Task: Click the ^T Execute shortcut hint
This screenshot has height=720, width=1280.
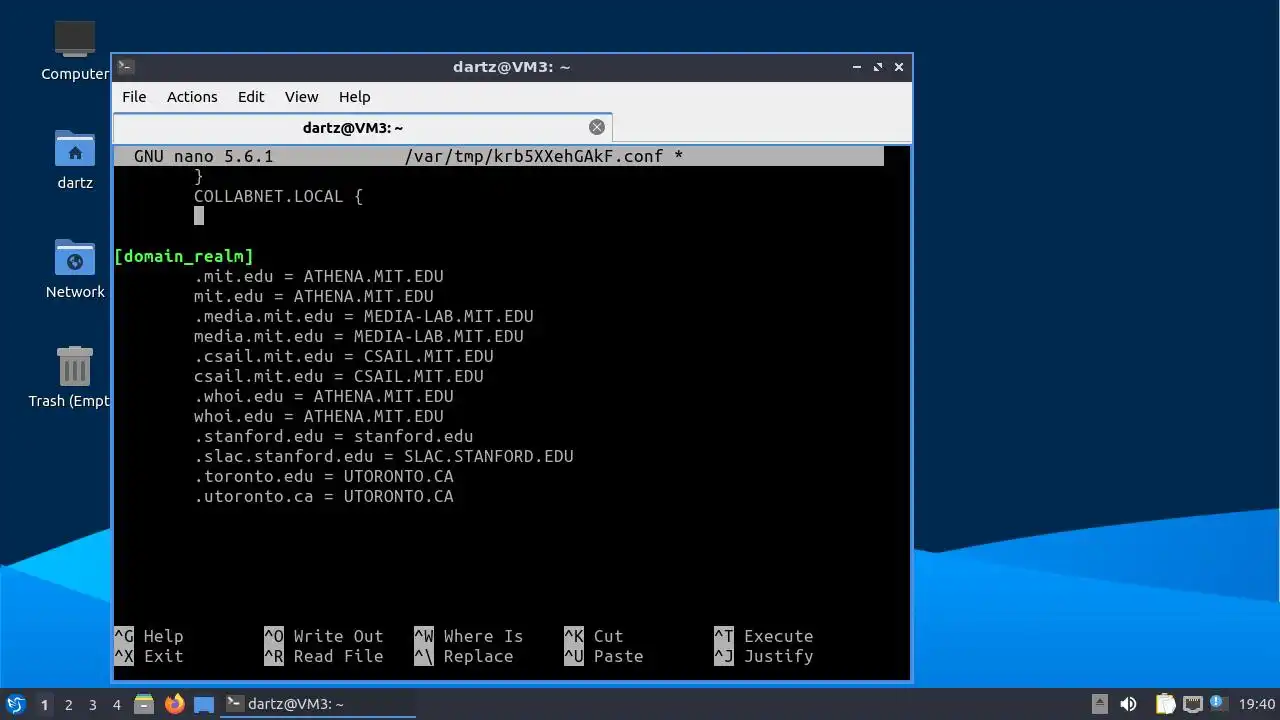Action: pyautogui.click(x=763, y=636)
